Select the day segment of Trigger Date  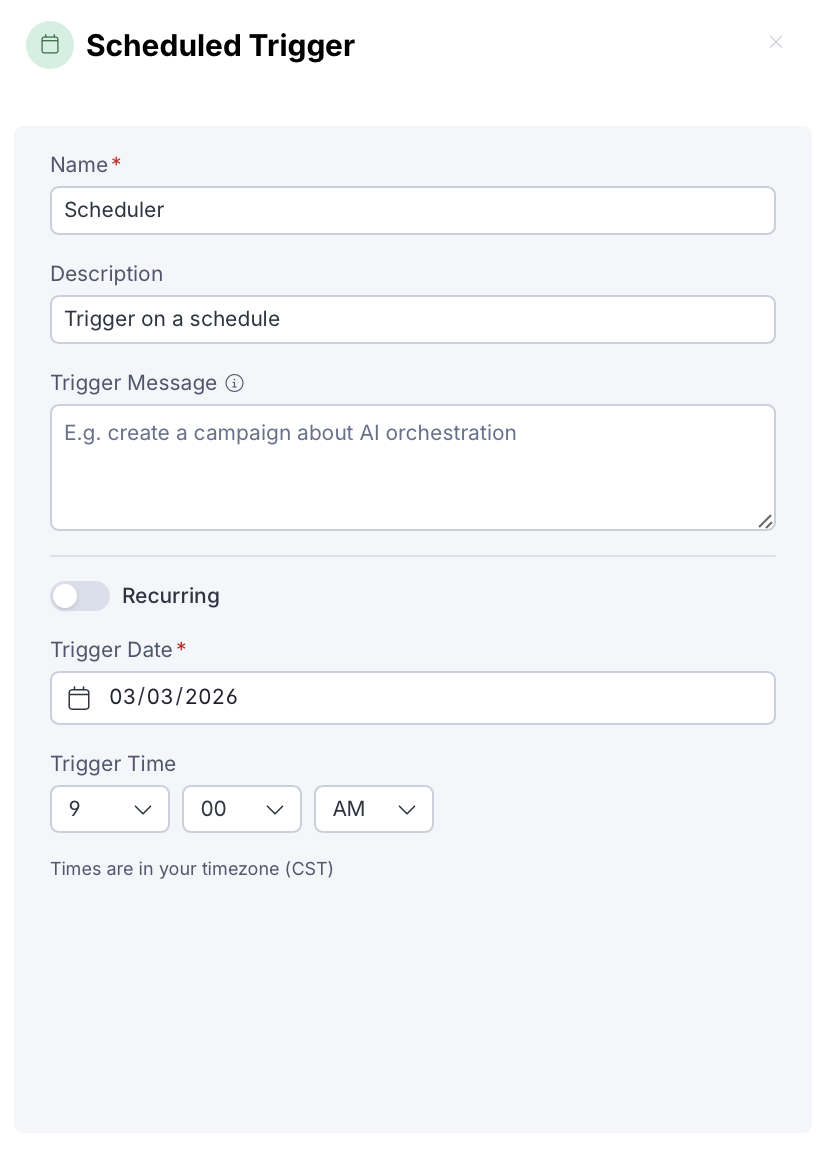click(160, 697)
